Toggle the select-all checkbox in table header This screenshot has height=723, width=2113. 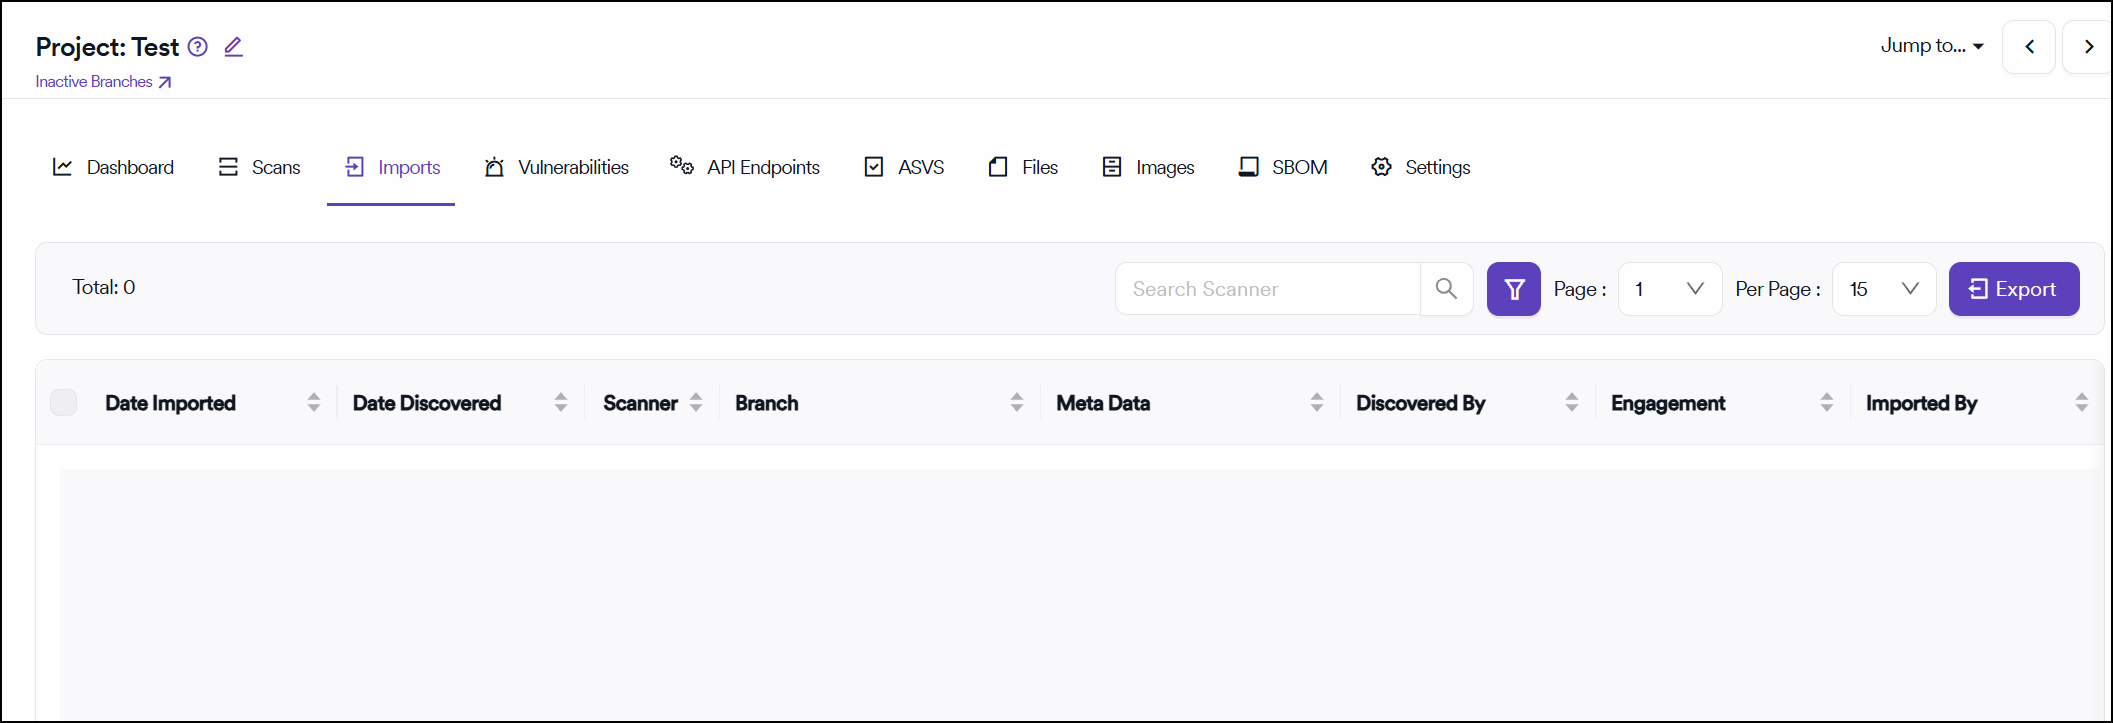(64, 403)
